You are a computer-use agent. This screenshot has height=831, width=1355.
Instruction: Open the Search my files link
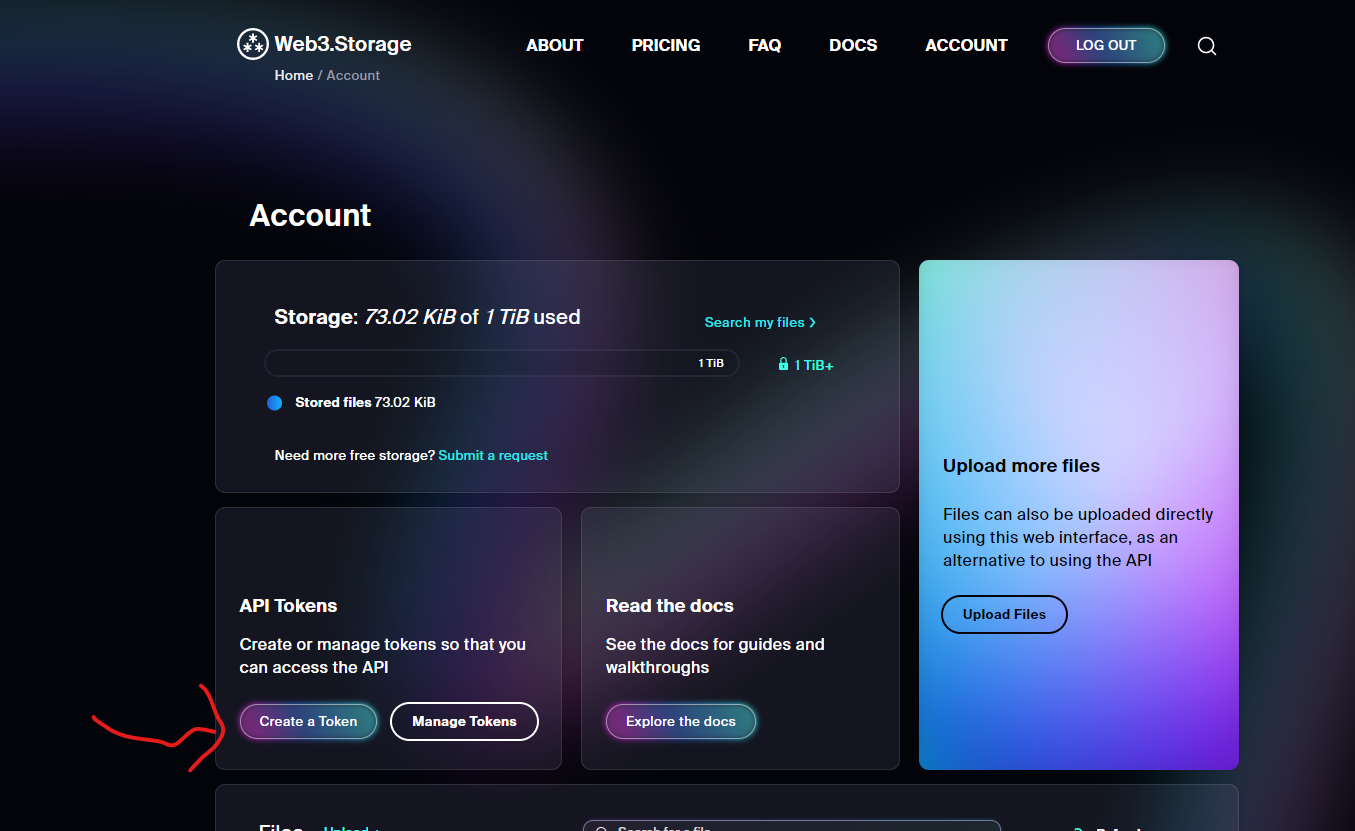[760, 322]
